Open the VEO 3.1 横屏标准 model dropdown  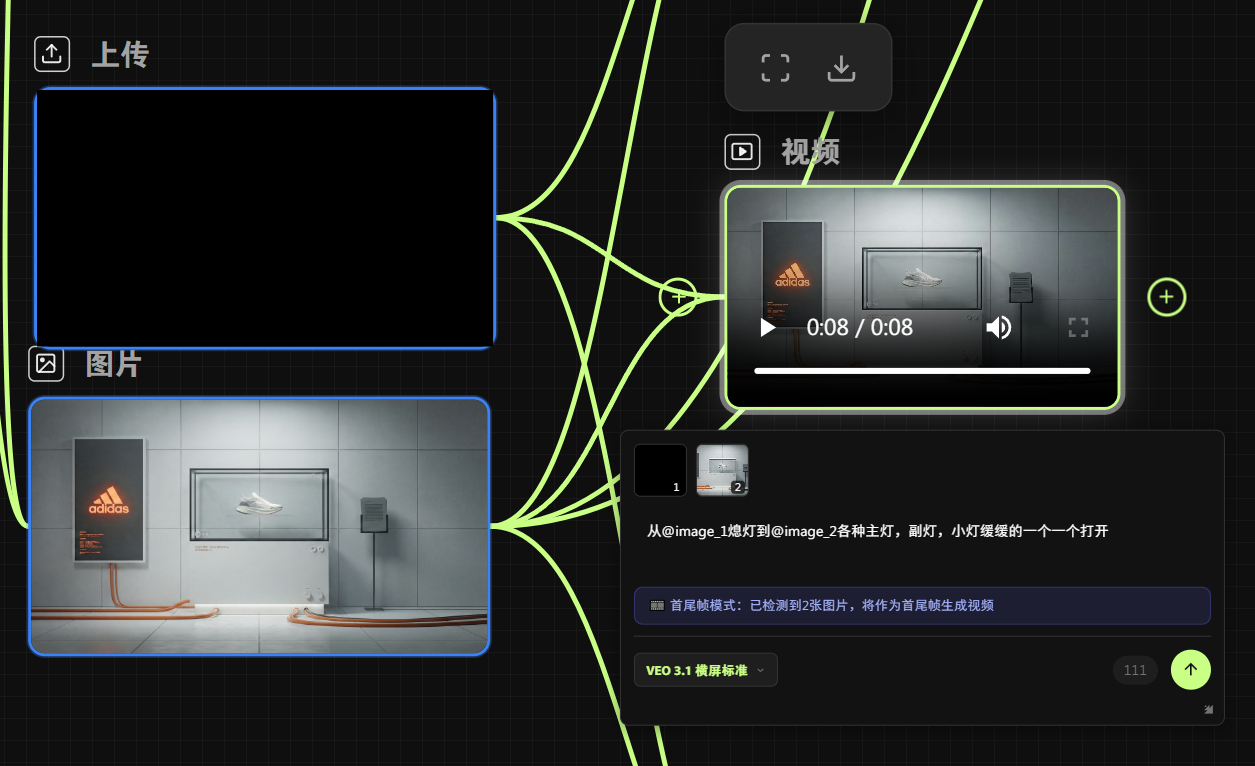(x=705, y=670)
